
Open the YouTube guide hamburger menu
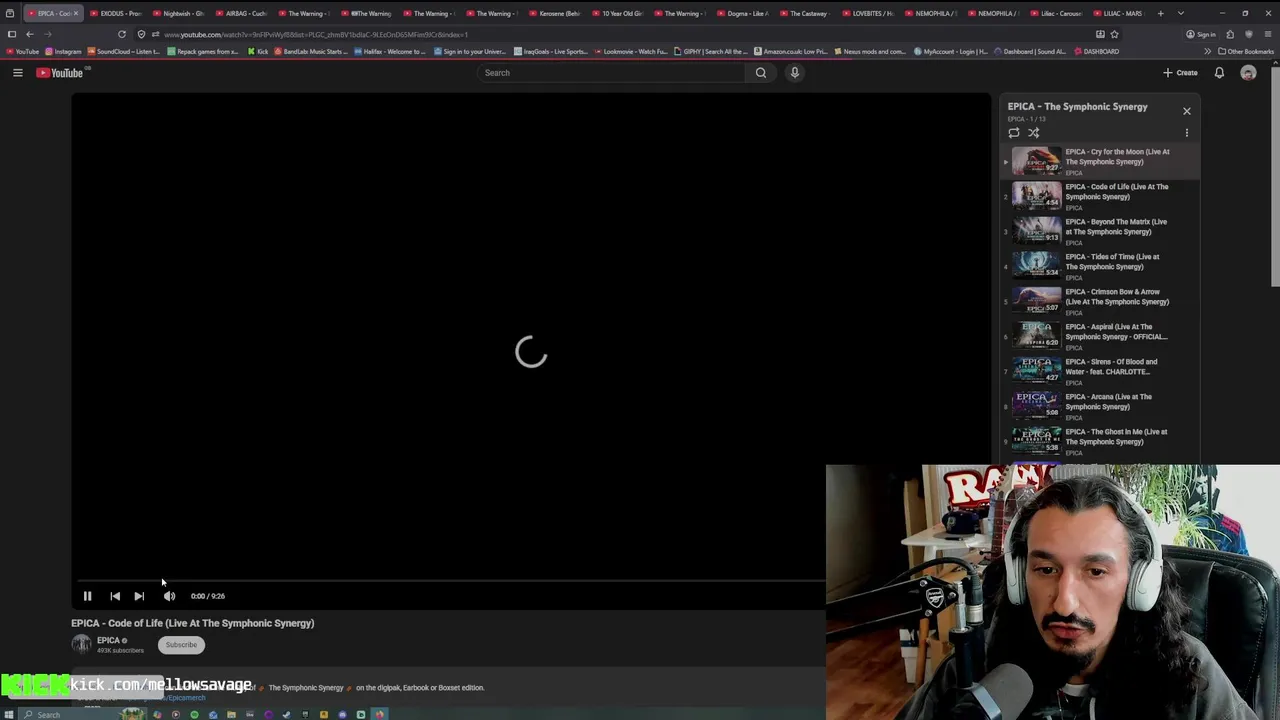(17, 72)
